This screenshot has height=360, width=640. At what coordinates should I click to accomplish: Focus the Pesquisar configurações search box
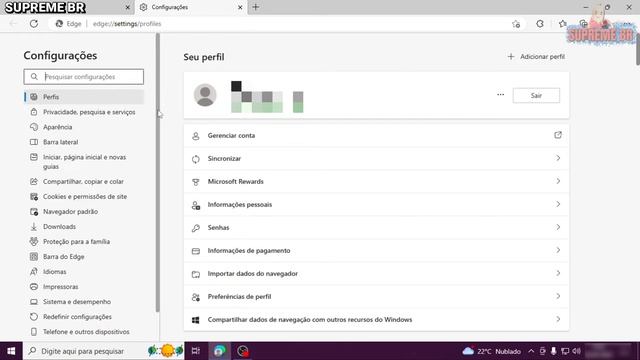pyautogui.click(x=84, y=77)
